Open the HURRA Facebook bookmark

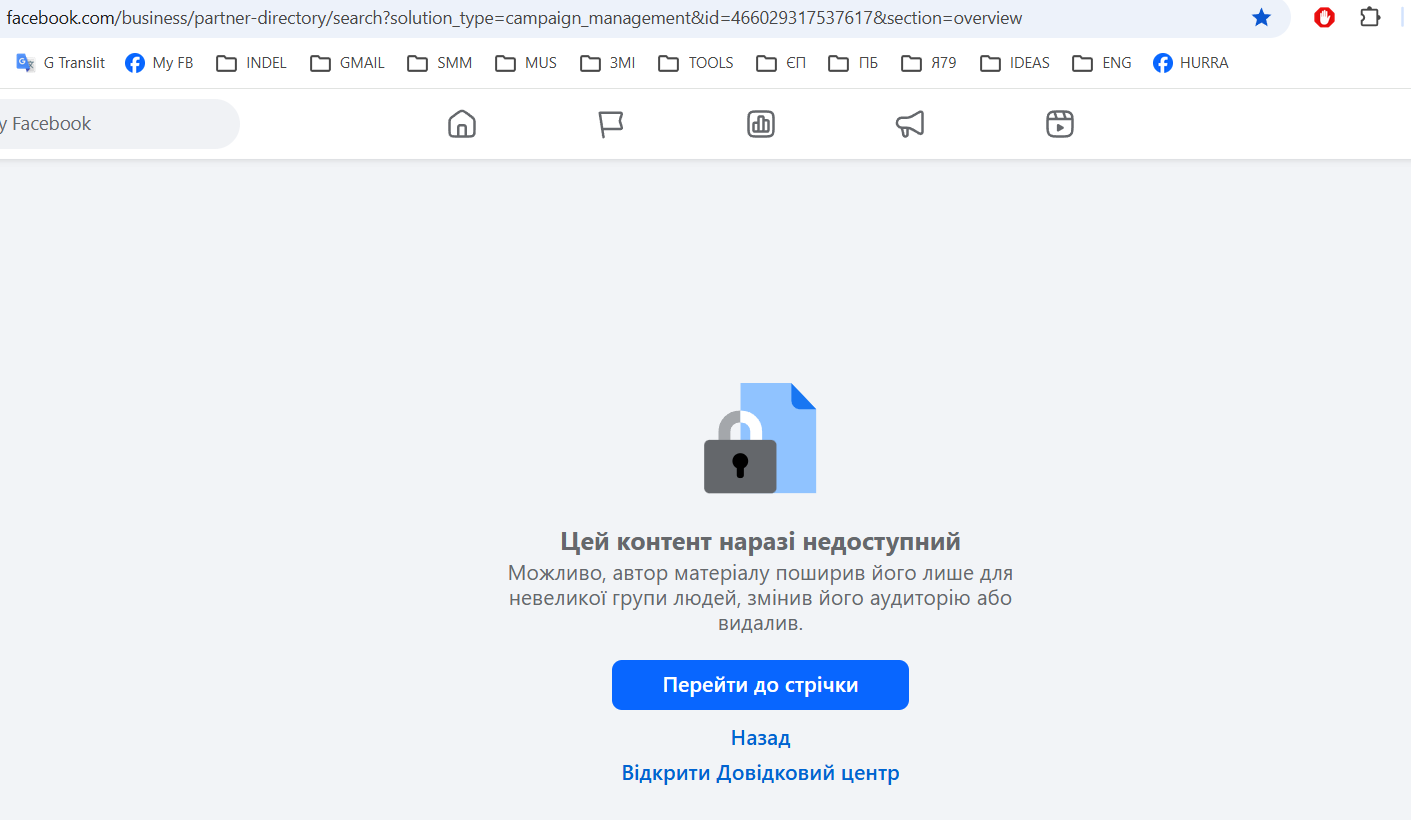(1190, 63)
